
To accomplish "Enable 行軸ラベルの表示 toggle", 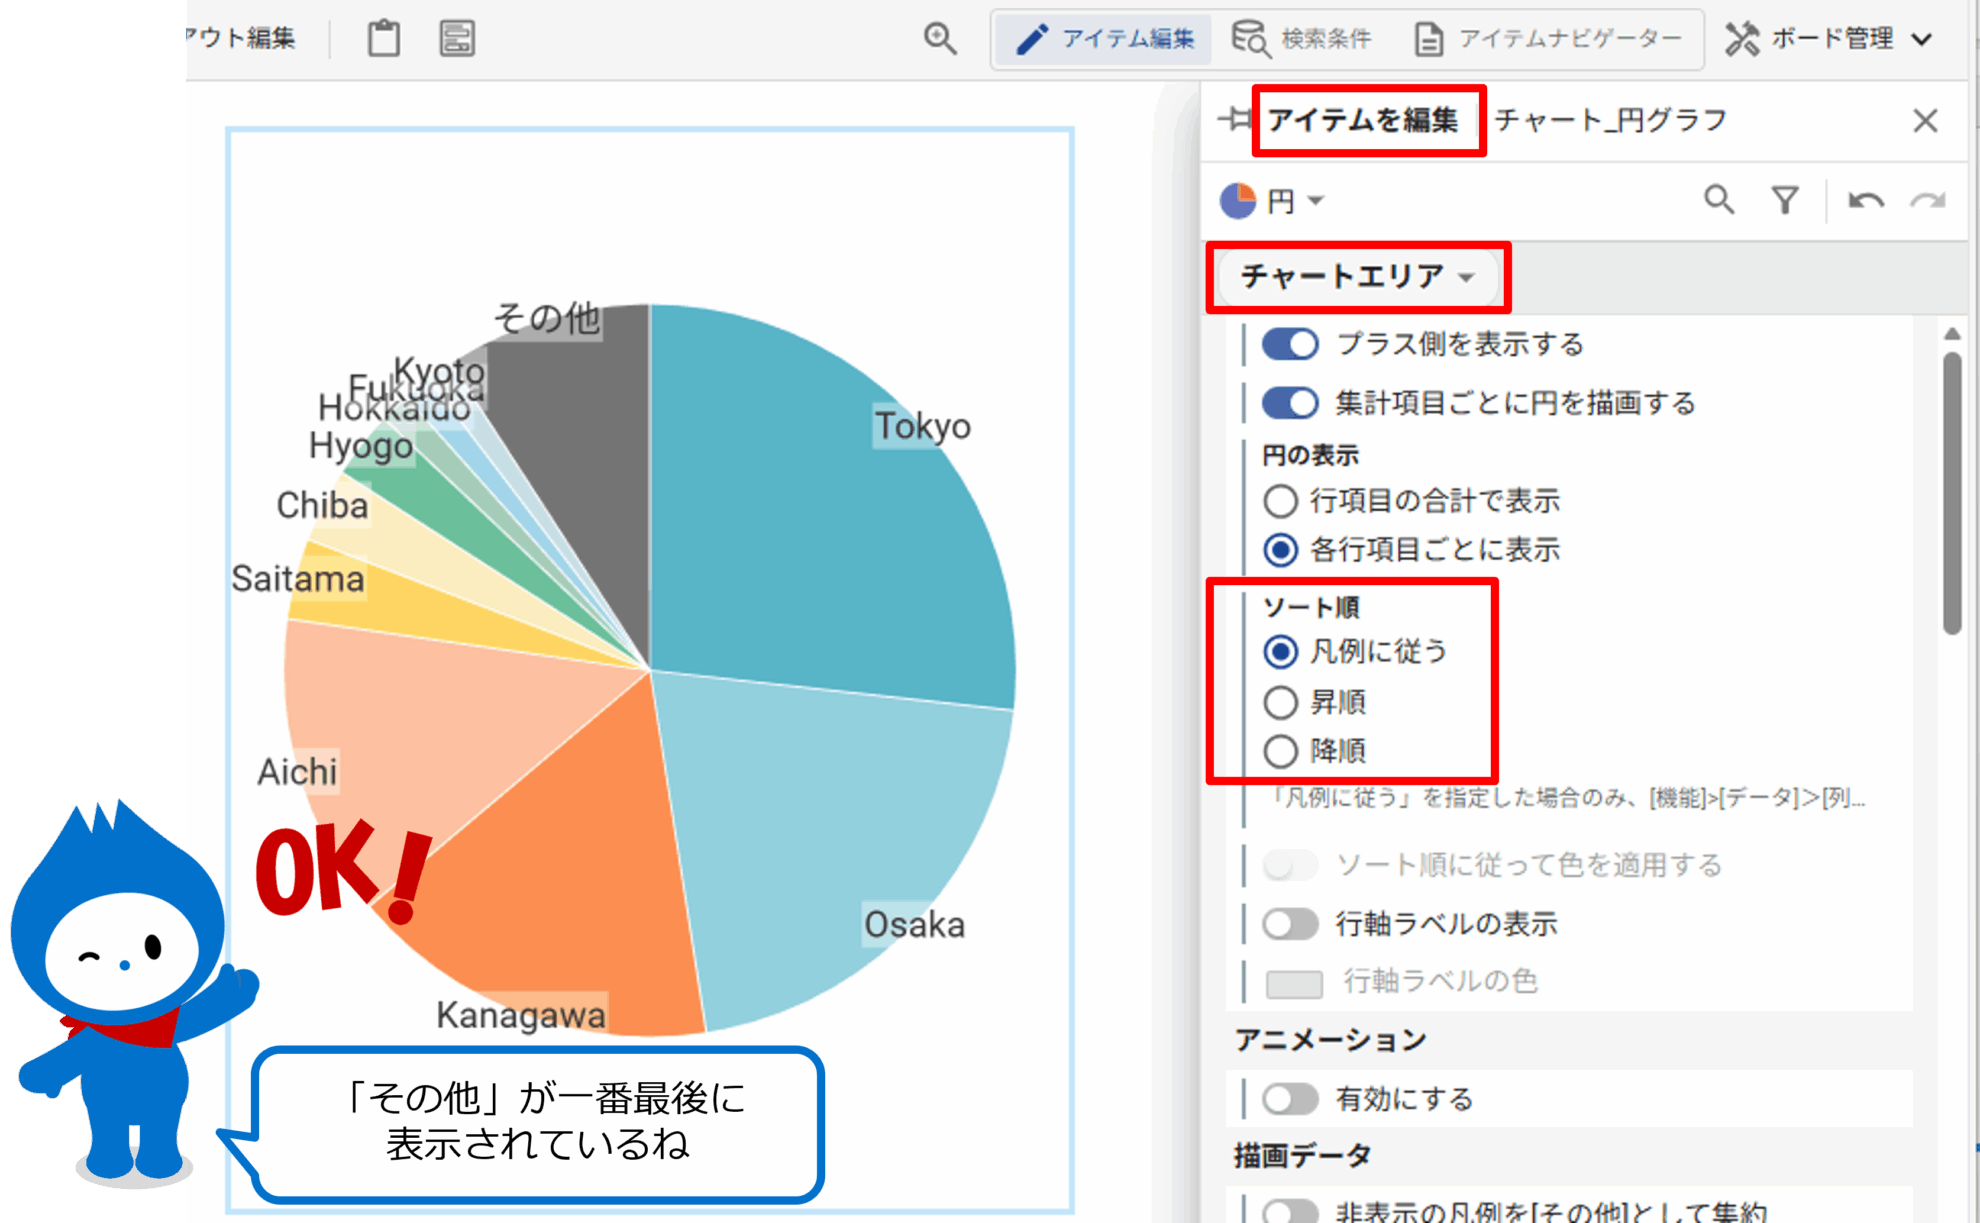I will [x=1290, y=923].
